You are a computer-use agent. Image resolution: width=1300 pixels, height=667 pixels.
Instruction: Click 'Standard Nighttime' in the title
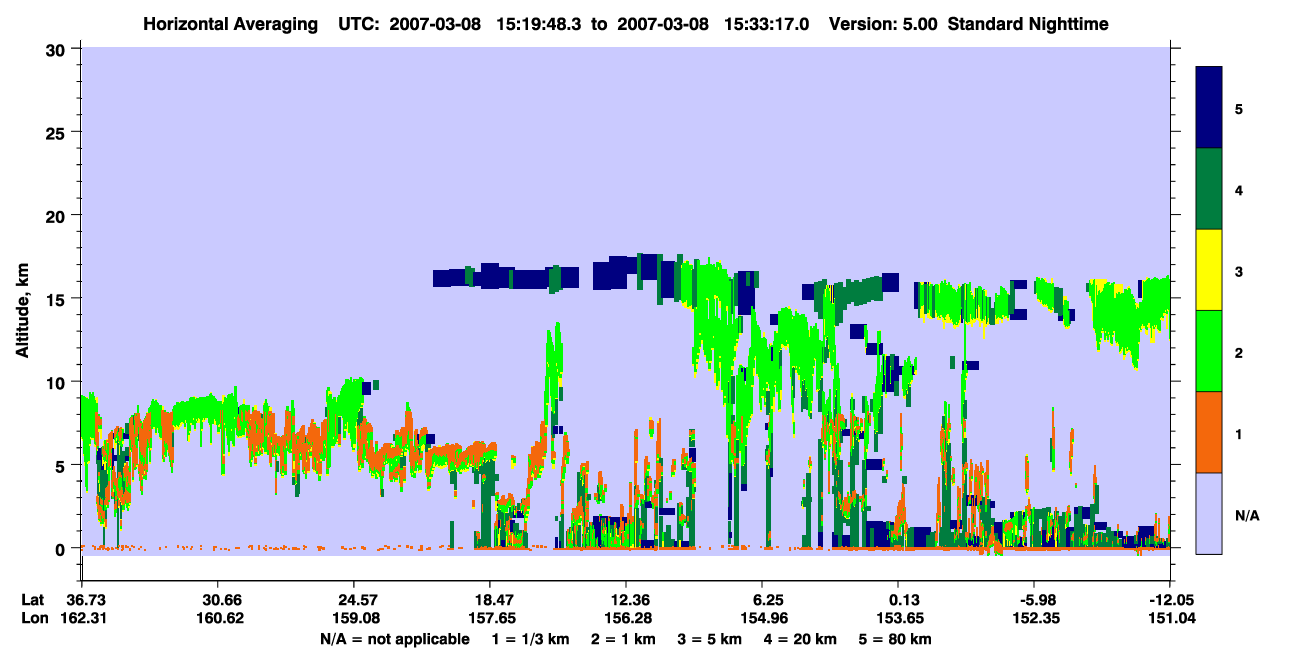1028,24
